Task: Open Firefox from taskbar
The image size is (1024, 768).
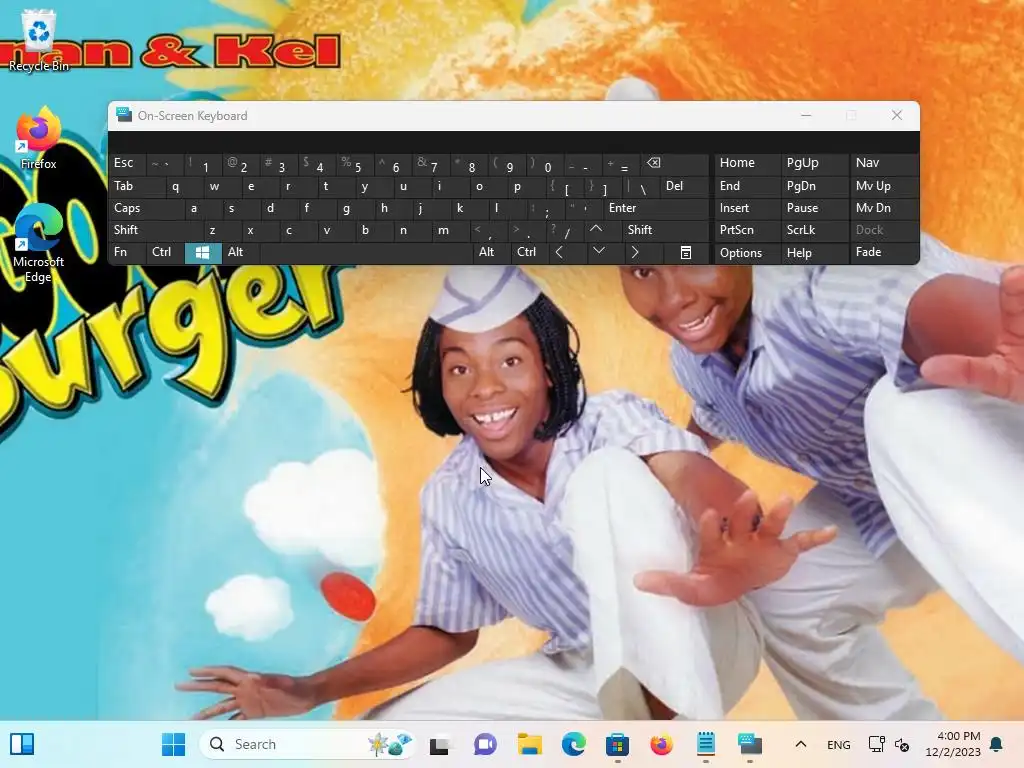Action: coord(662,744)
